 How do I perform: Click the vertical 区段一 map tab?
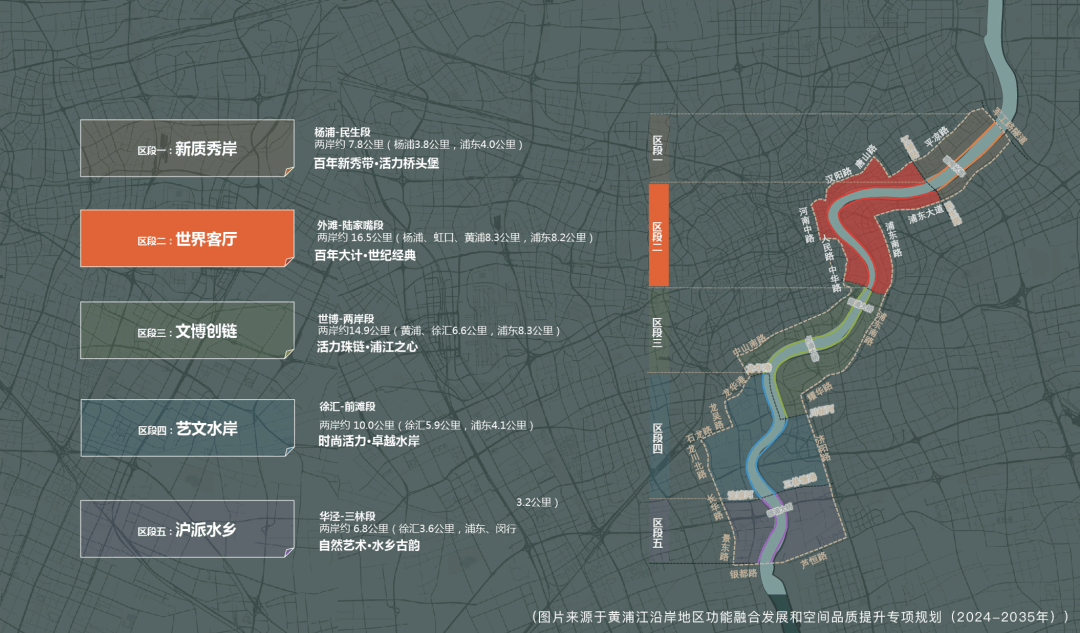click(x=658, y=148)
